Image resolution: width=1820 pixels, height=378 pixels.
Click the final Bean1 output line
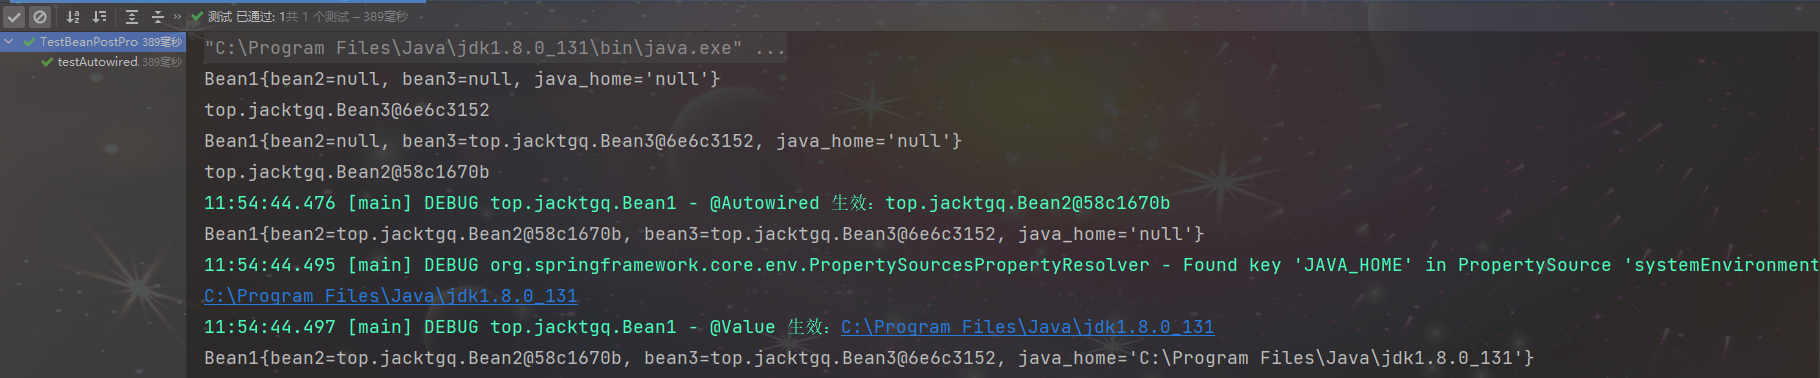click(869, 358)
